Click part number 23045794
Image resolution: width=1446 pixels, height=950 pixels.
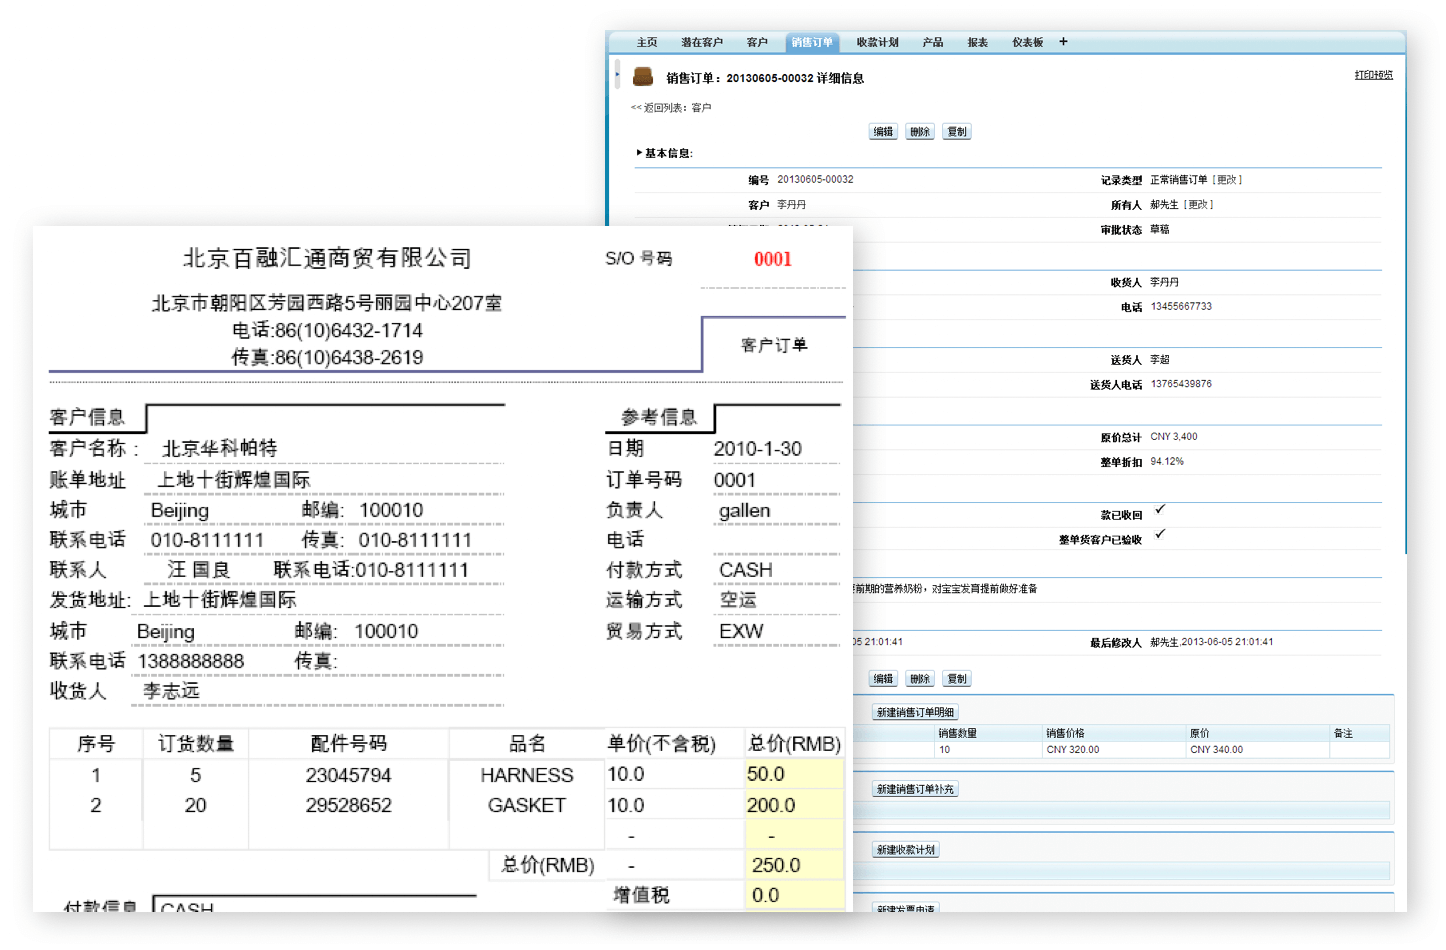pos(348,775)
